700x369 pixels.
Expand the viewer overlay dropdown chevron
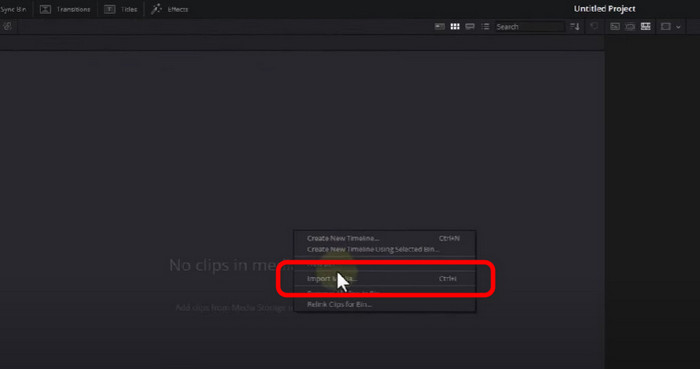tap(678, 27)
